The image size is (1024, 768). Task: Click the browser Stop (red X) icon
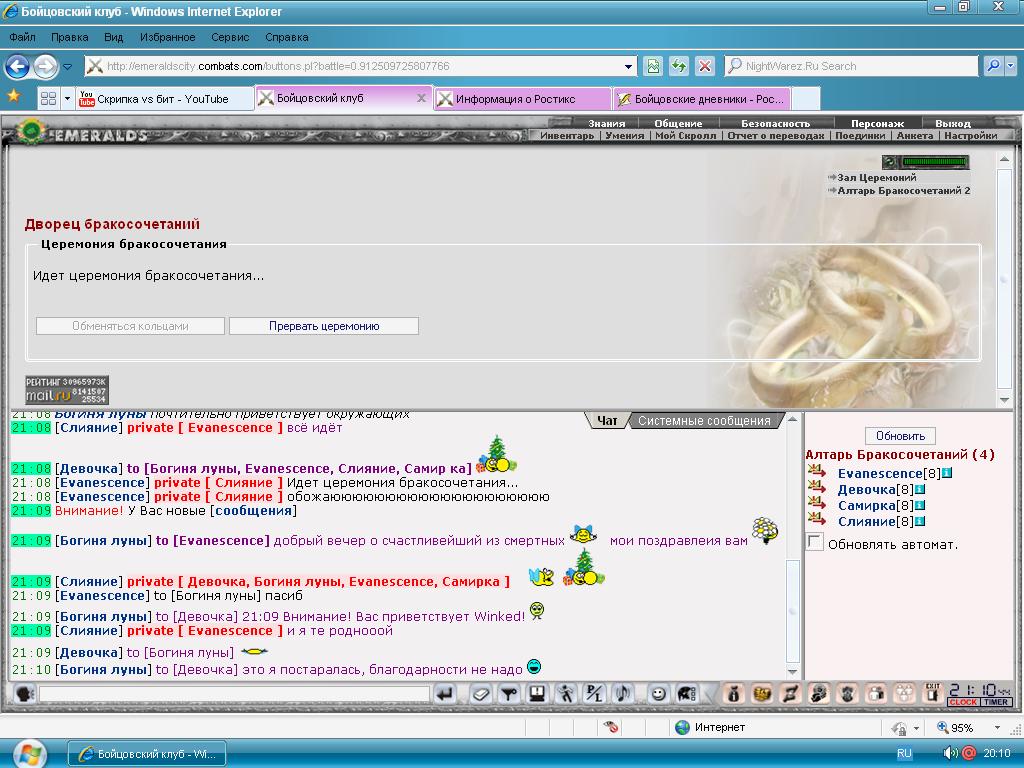pos(705,66)
